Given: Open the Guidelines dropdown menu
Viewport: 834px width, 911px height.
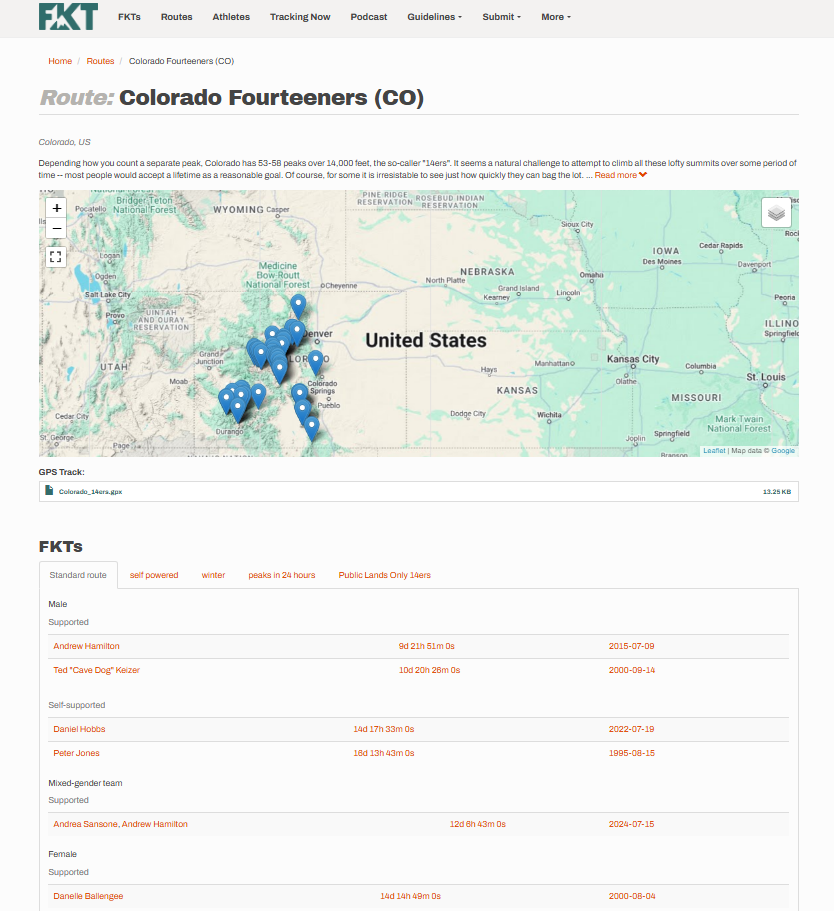Looking at the screenshot, I should coord(435,17).
